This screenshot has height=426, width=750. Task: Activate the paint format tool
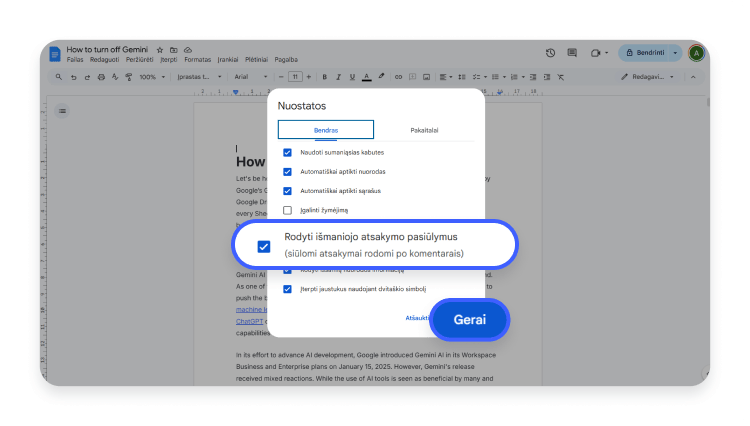pyautogui.click(x=129, y=77)
